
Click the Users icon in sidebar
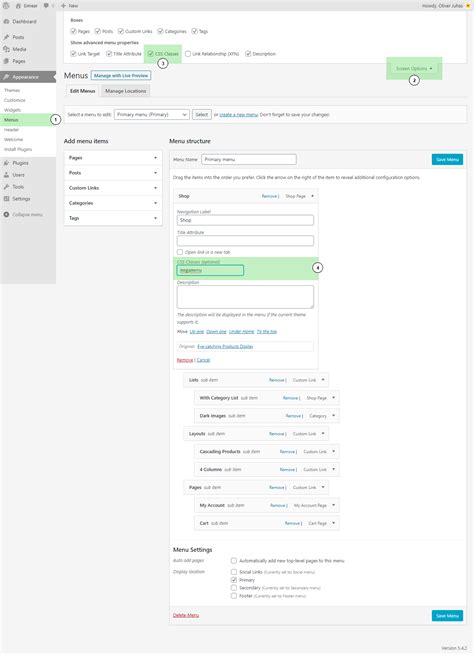tap(6, 175)
